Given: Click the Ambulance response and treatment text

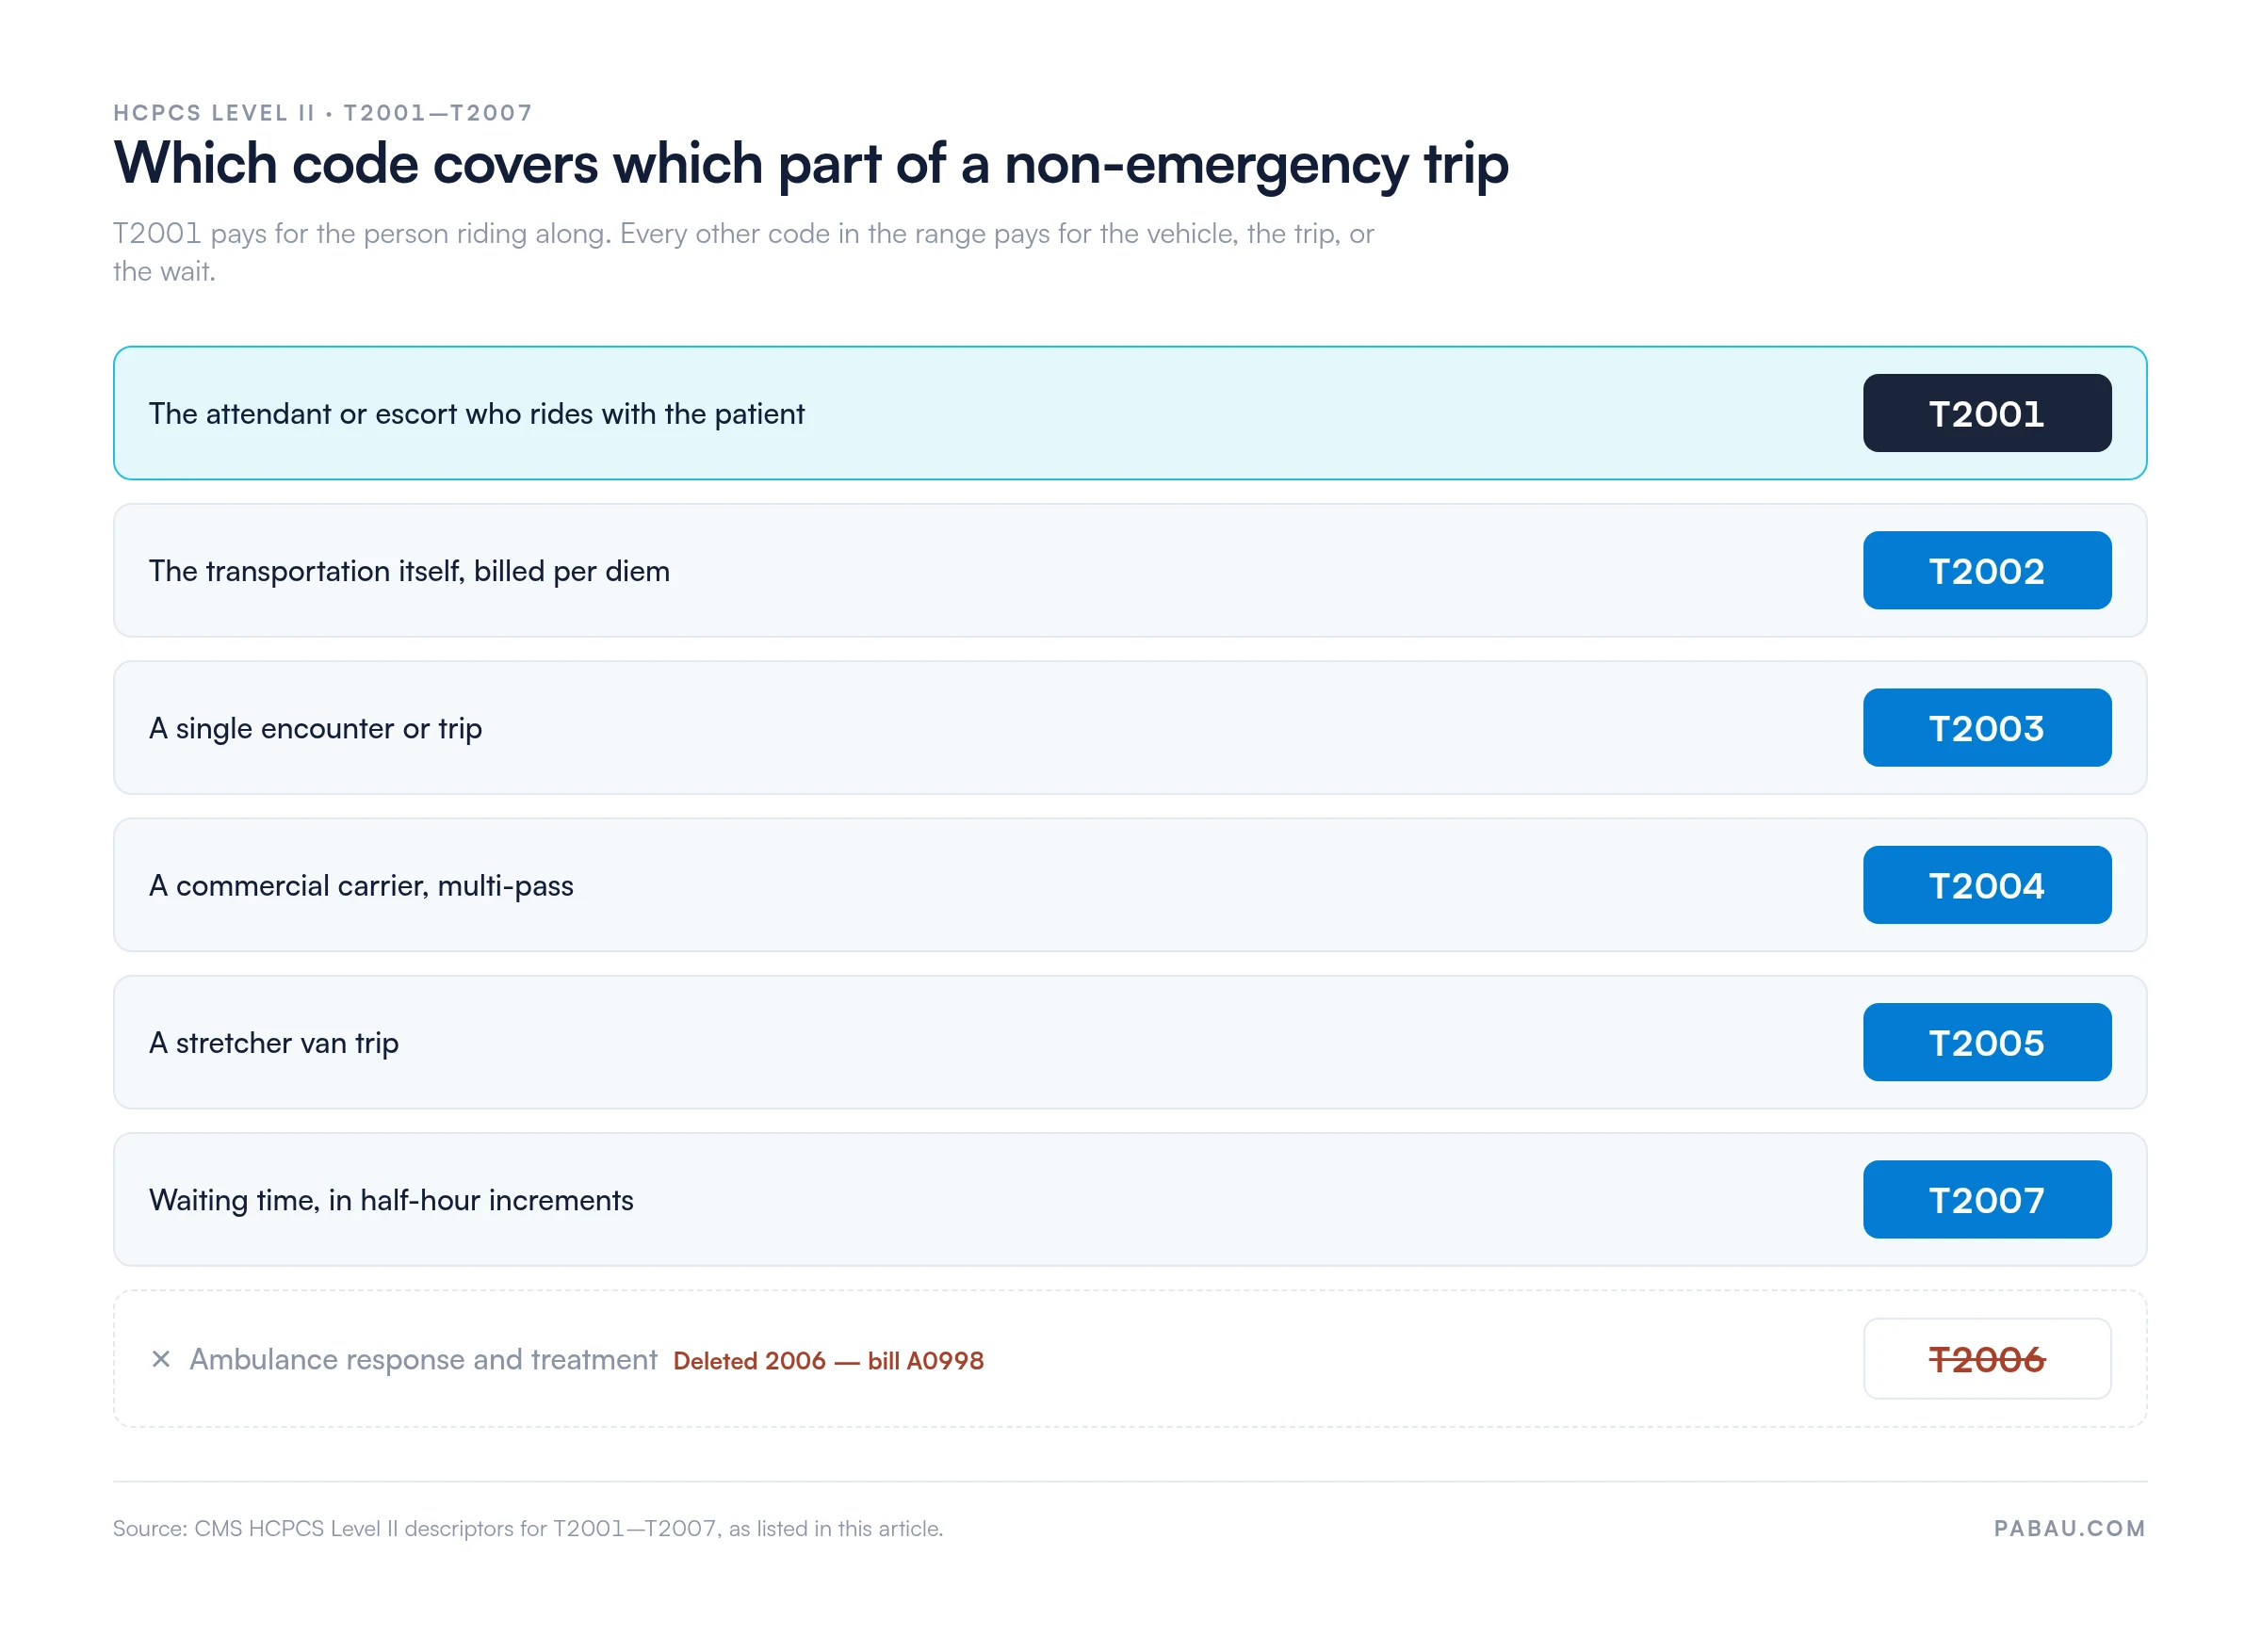Looking at the screenshot, I should pyautogui.click(x=423, y=1359).
